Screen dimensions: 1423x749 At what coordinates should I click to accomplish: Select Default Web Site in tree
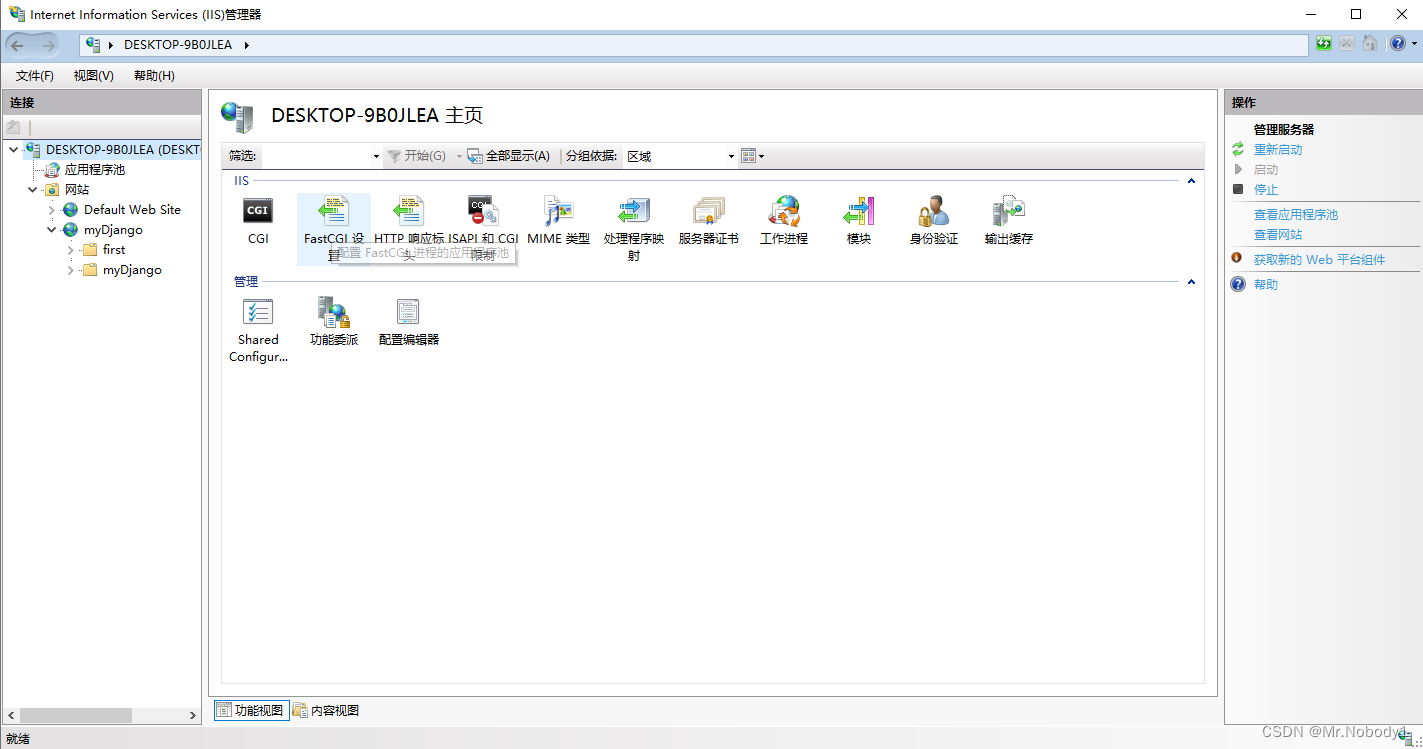[x=129, y=209]
